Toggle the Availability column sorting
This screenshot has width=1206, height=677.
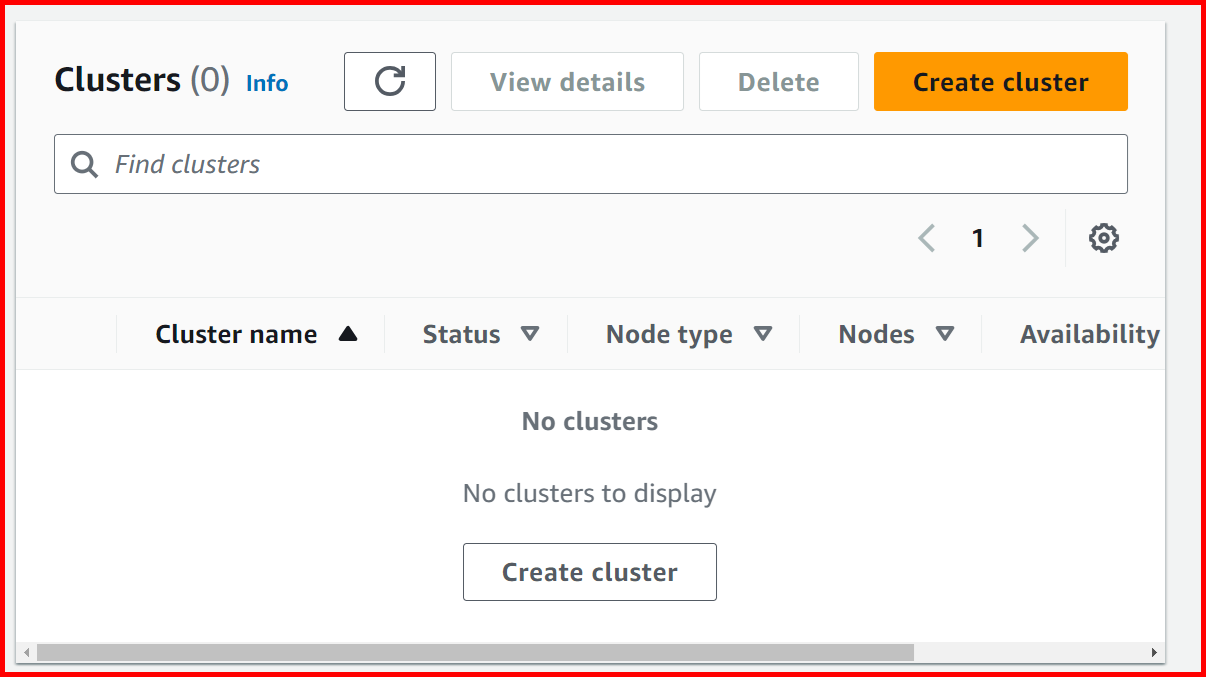point(1090,334)
